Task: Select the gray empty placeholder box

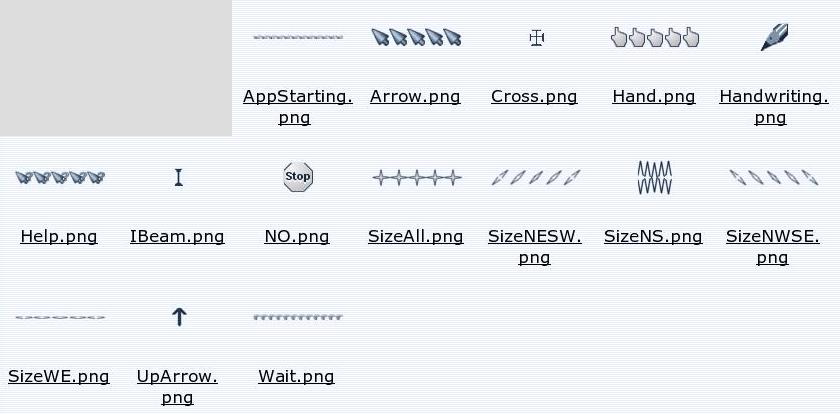Action: [x=116, y=68]
